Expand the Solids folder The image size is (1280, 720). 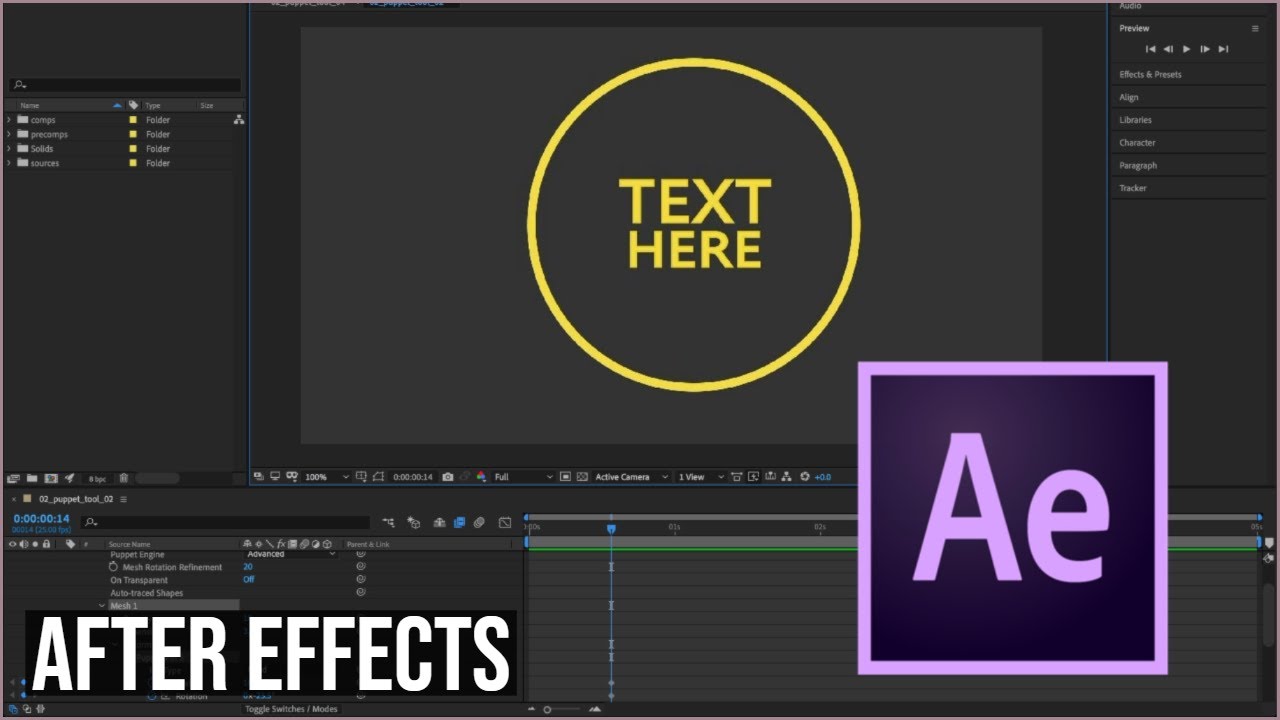coord(10,149)
